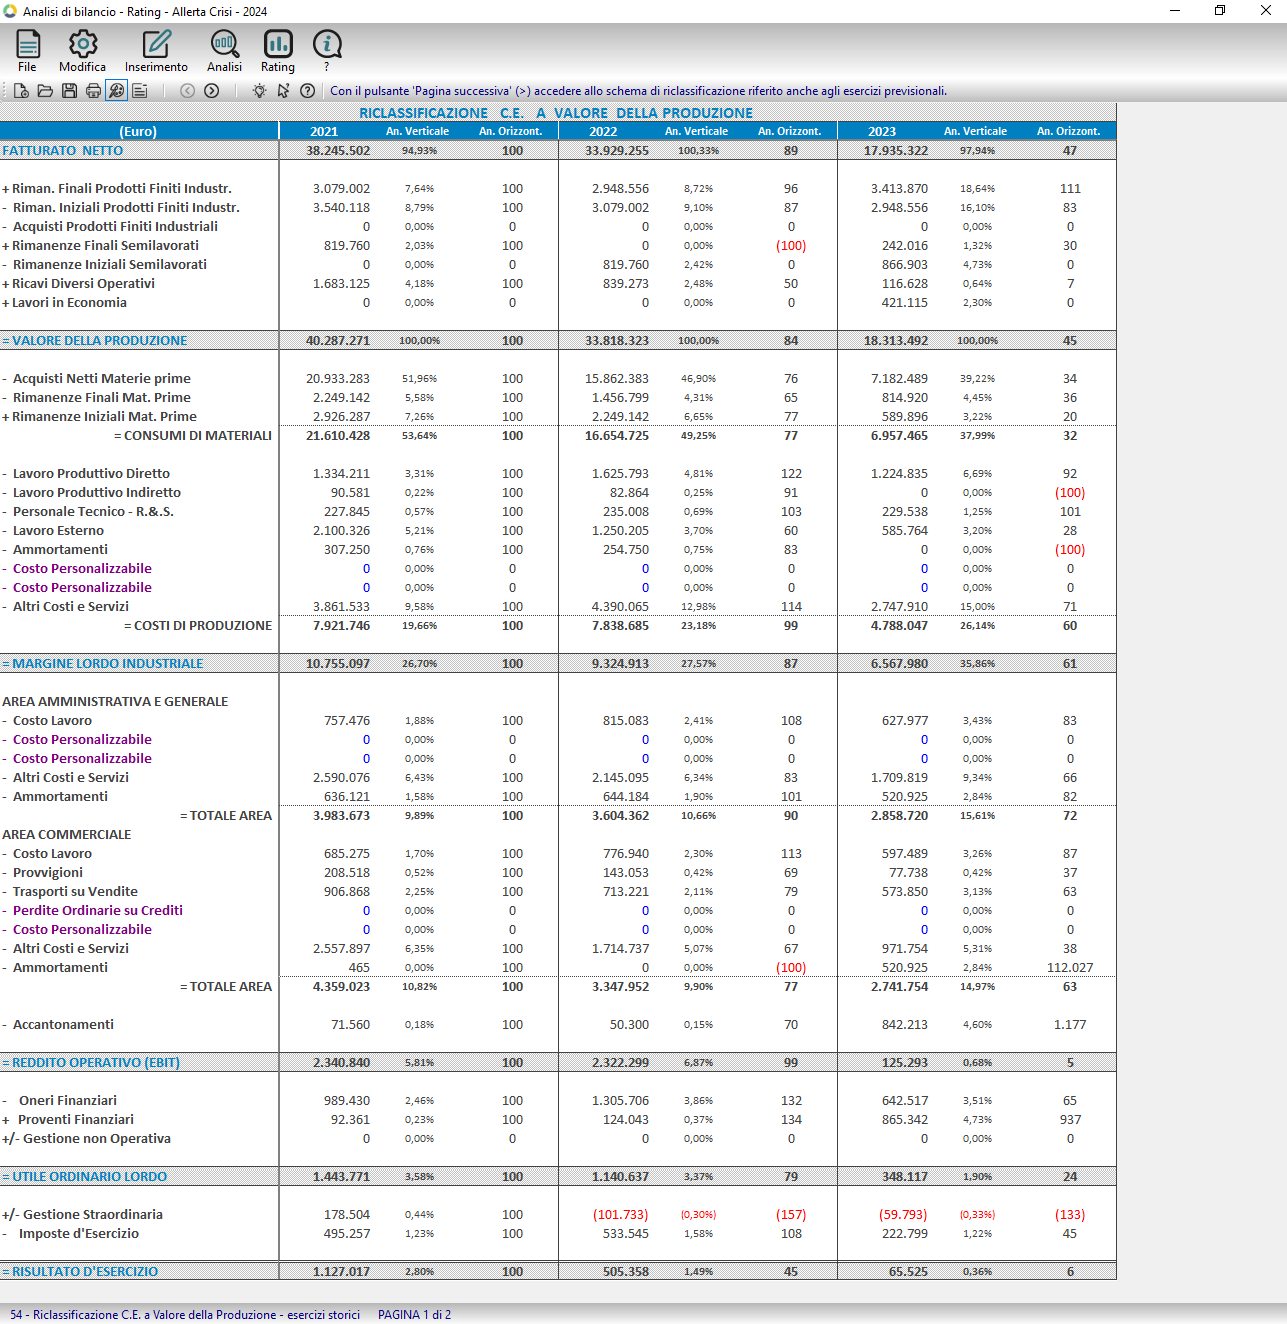Image resolution: width=1287 pixels, height=1324 pixels.
Task: Click the Personale Tecnico - R.&.S. label
Action: click(x=93, y=512)
